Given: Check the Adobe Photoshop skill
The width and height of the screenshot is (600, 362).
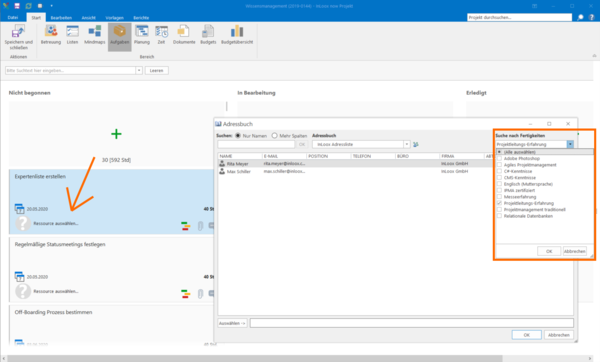Looking at the screenshot, I should click(499, 158).
